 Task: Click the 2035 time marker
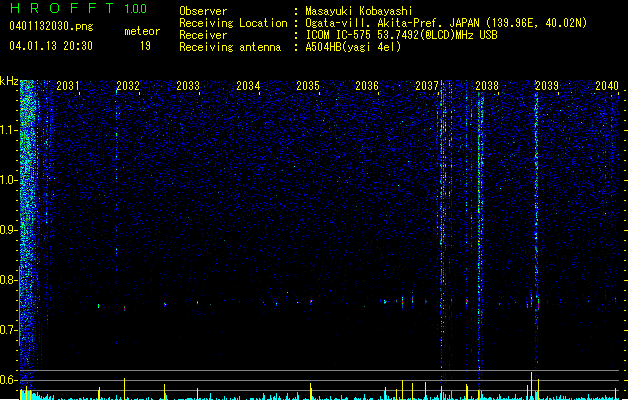pos(308,85)
